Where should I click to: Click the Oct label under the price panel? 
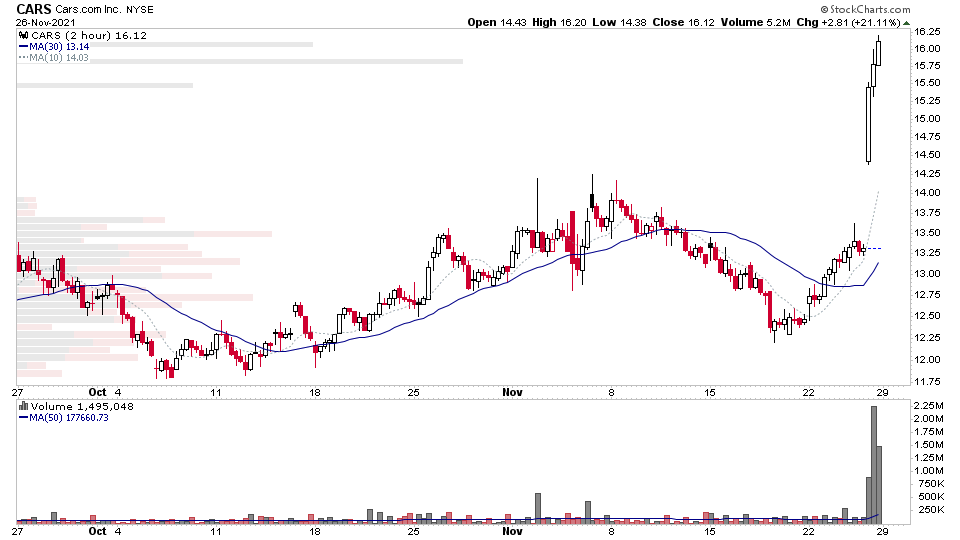(x=97, y=392)
